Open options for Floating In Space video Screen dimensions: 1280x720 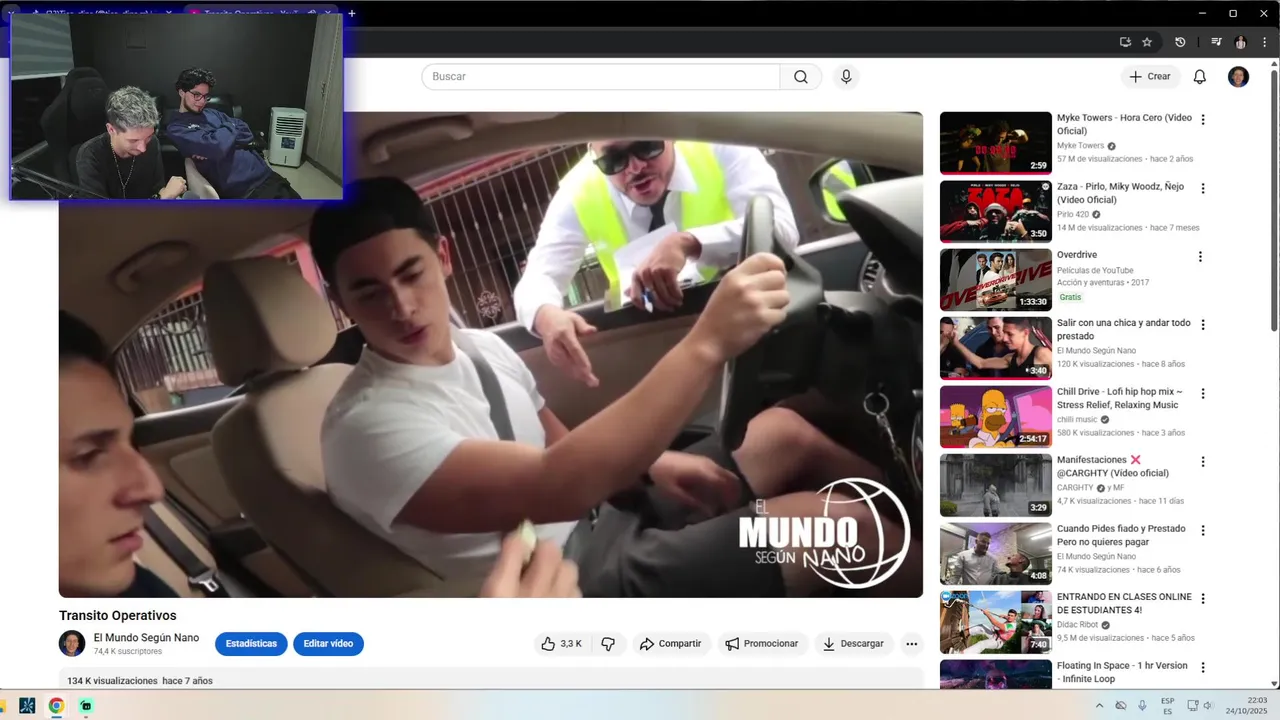click(x=1203, y=667)
